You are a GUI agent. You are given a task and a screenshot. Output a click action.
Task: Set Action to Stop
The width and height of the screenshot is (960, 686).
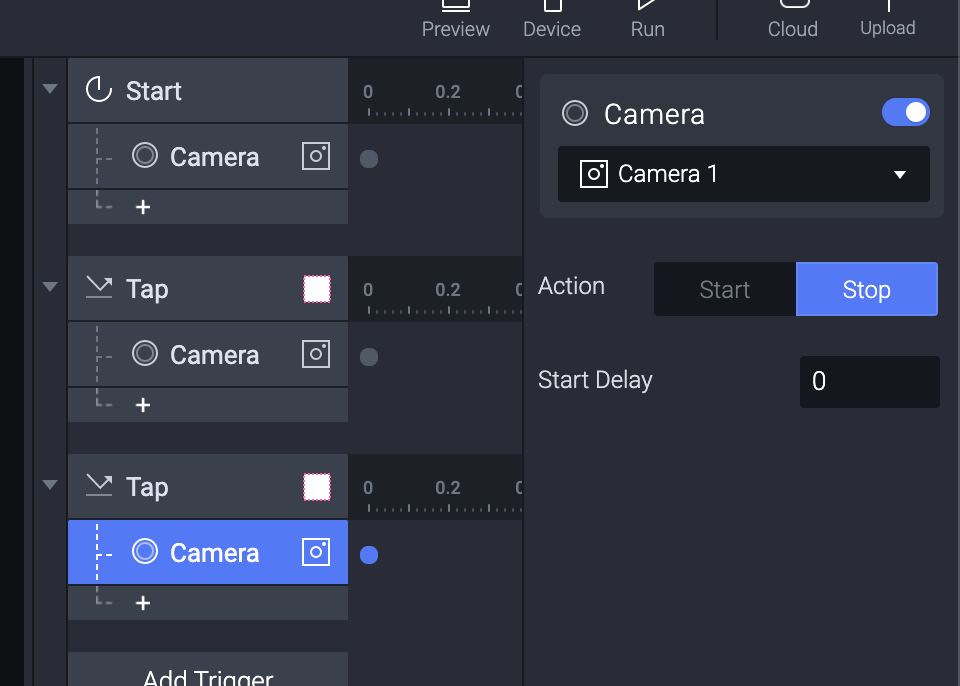(866, 290)
